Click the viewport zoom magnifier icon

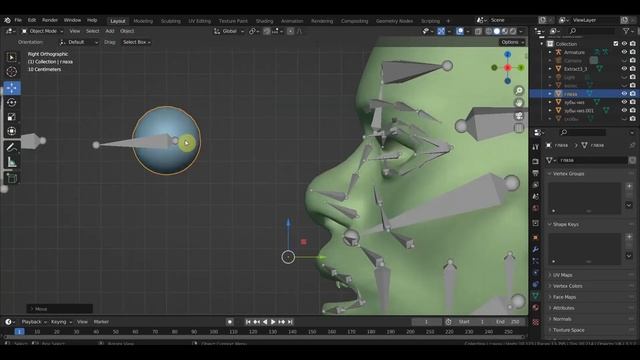[519, 91]
